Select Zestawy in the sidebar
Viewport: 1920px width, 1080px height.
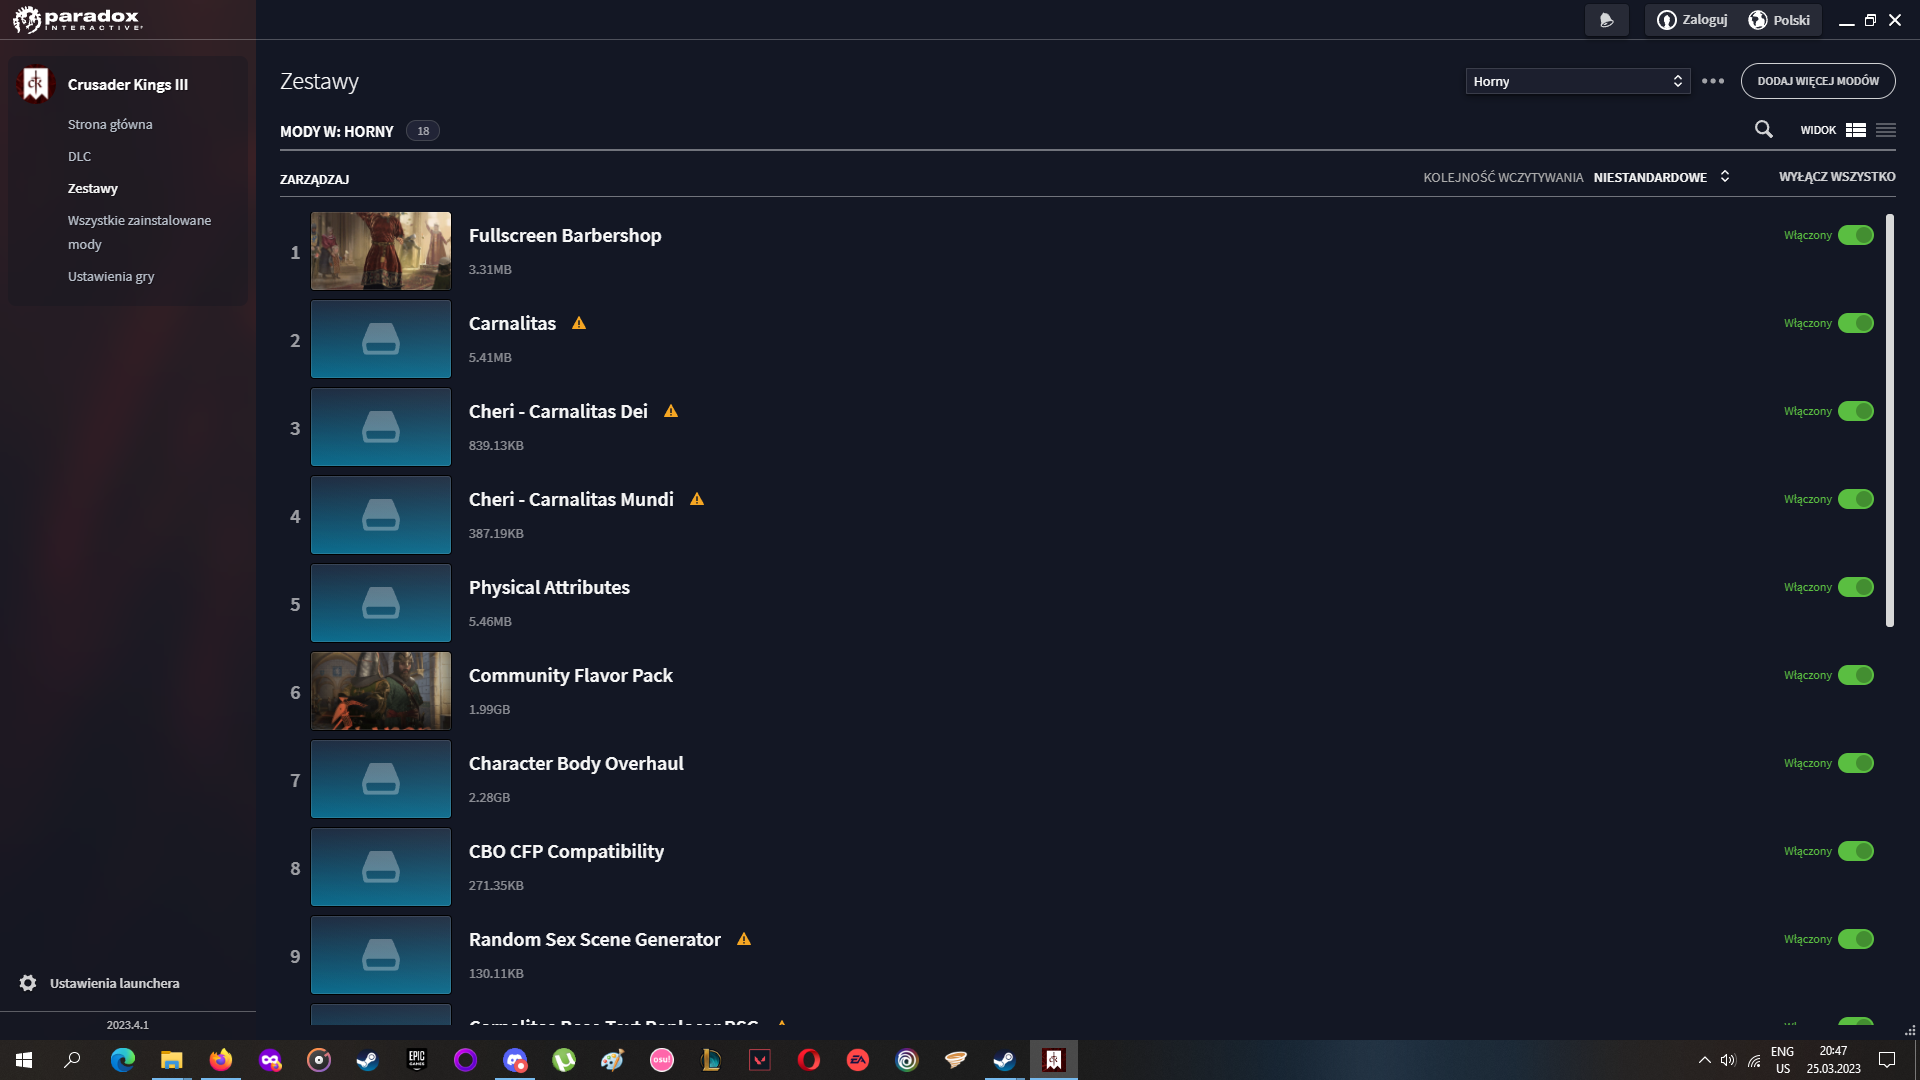pos(93,188)
